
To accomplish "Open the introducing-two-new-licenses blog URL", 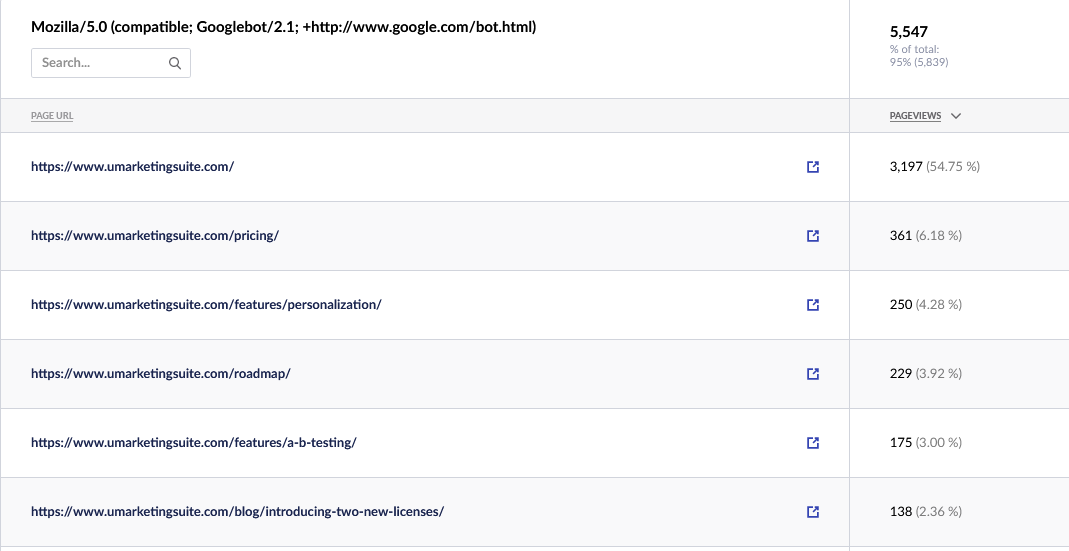I will pos(237,511).
